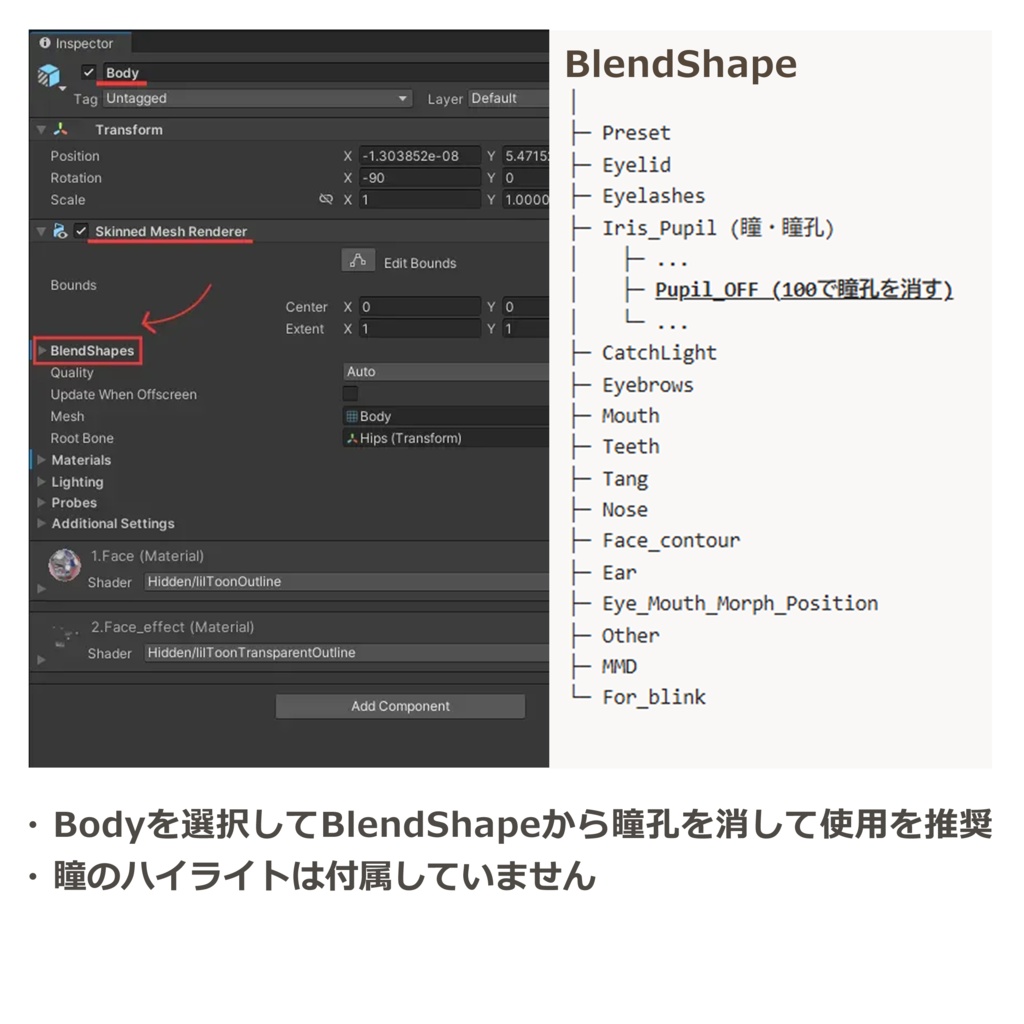Click the Eyelid entry in BlendShape list

(x=637, y=165)
